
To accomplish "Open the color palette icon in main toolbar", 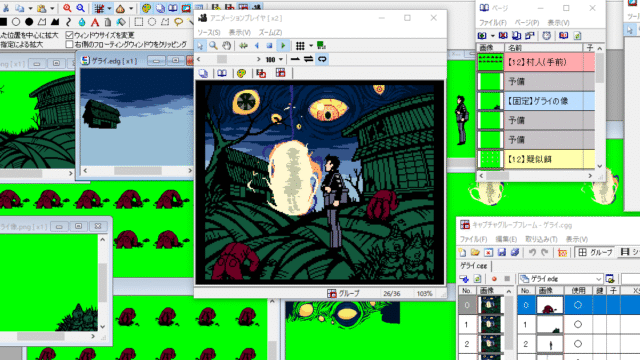I will tap(146, 8).
